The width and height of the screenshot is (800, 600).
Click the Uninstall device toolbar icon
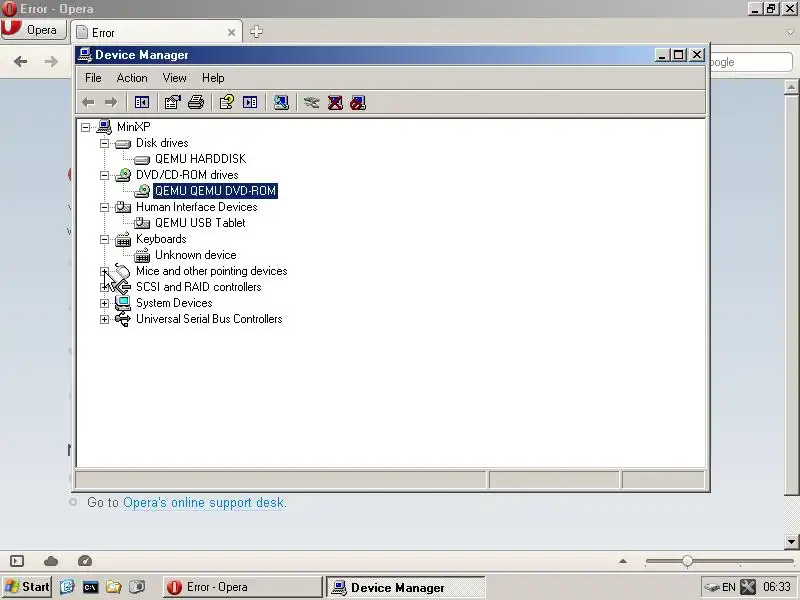[x=335, y=103]
